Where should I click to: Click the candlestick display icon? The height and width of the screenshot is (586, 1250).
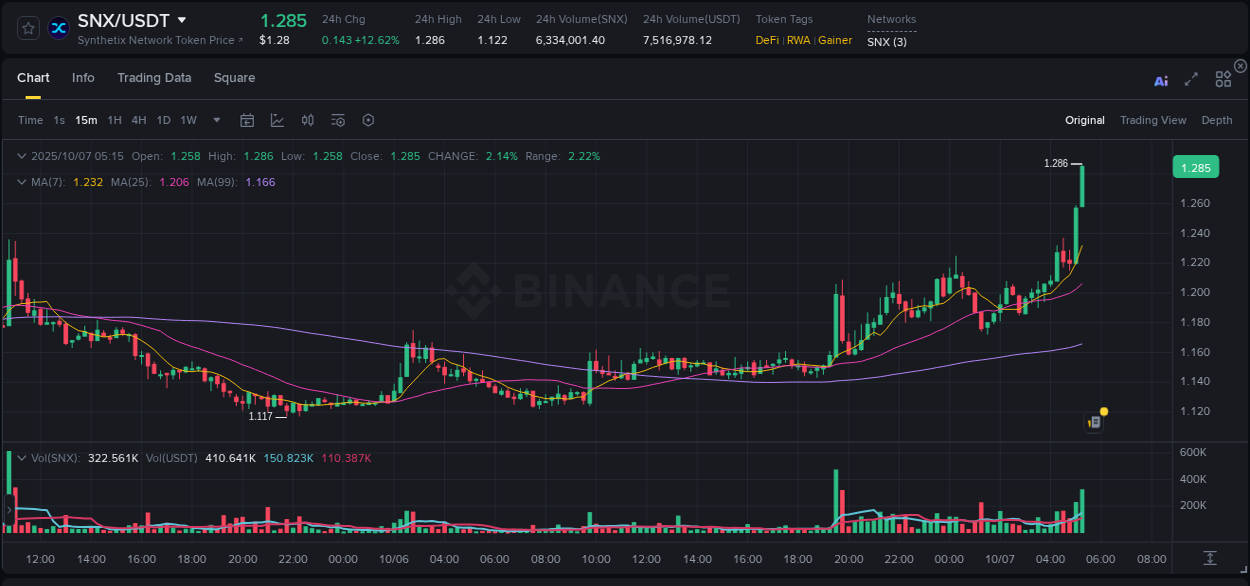coord(307,120)
